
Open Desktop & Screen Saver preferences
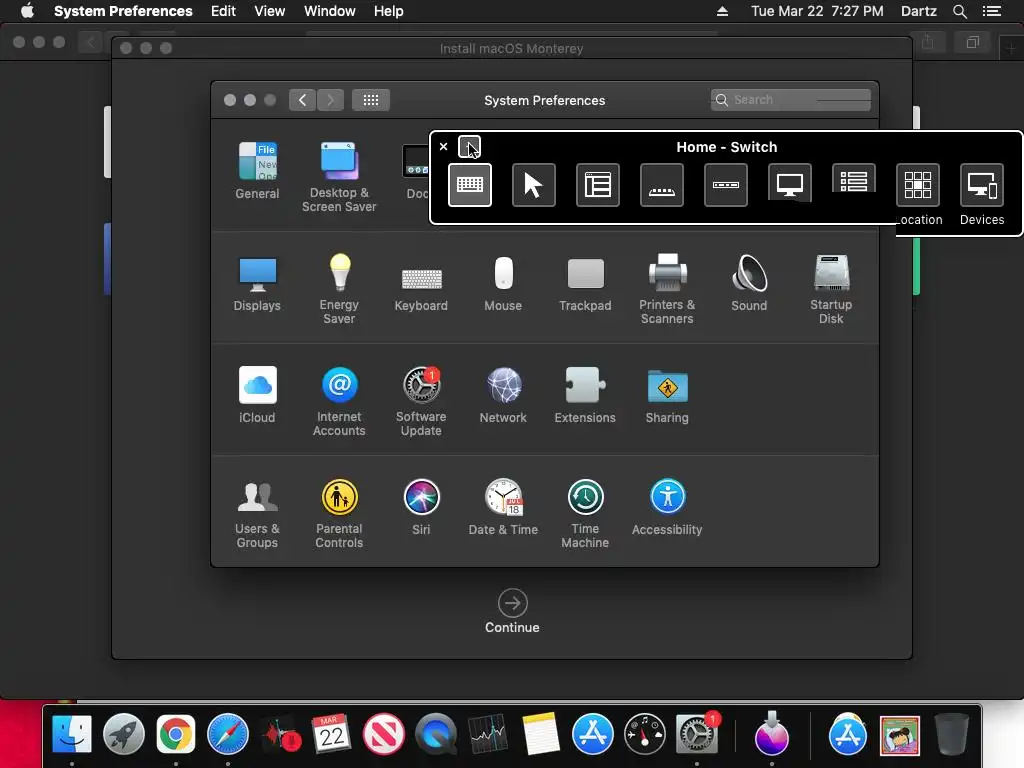tap(339, 176)
